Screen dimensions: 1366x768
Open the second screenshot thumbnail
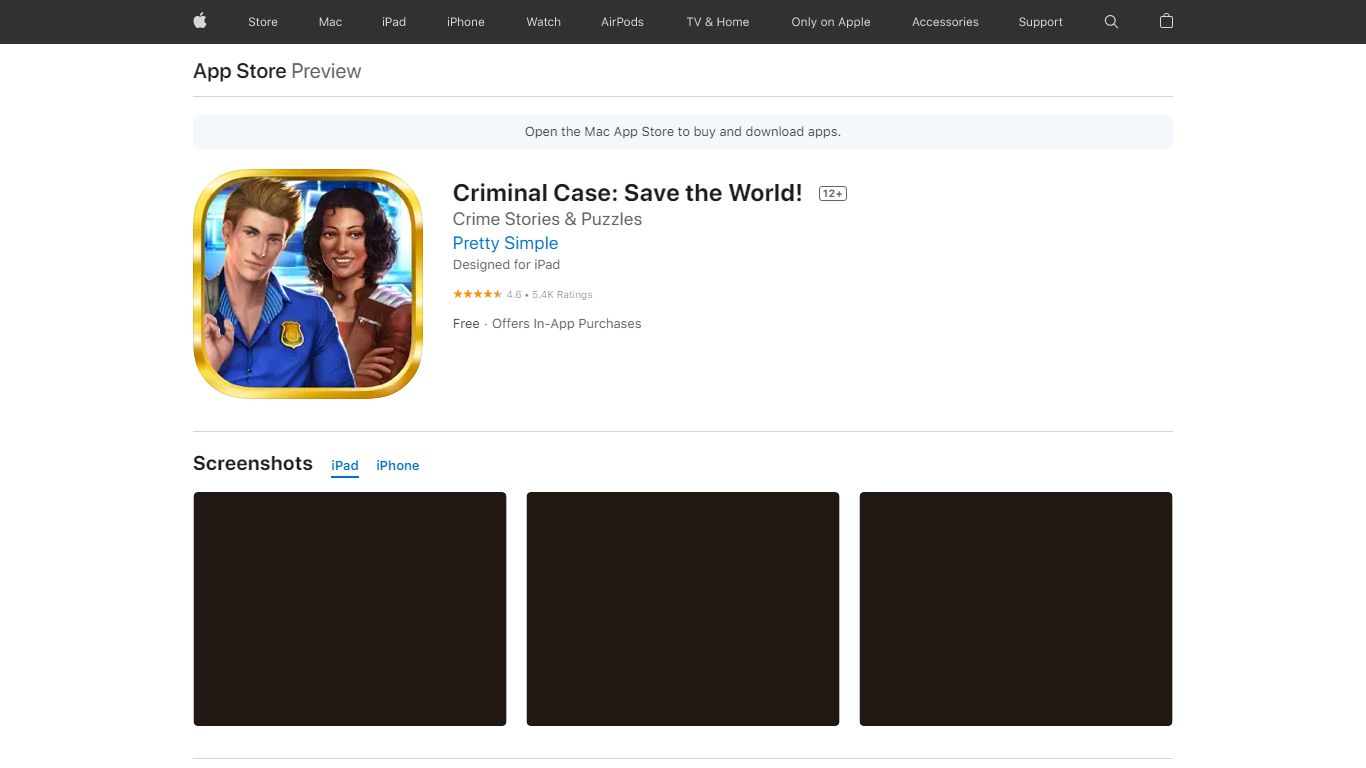683,609
